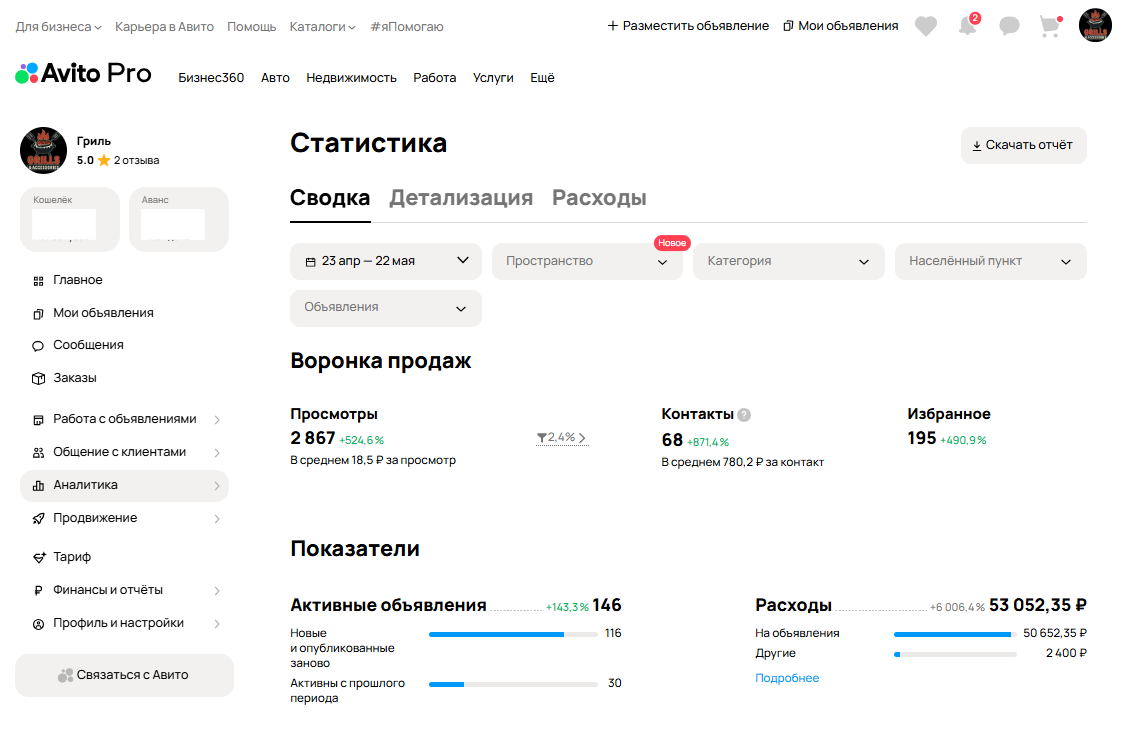
Task: Click the funnel conversion 2,4% indicator
Action: click(562, 437)
